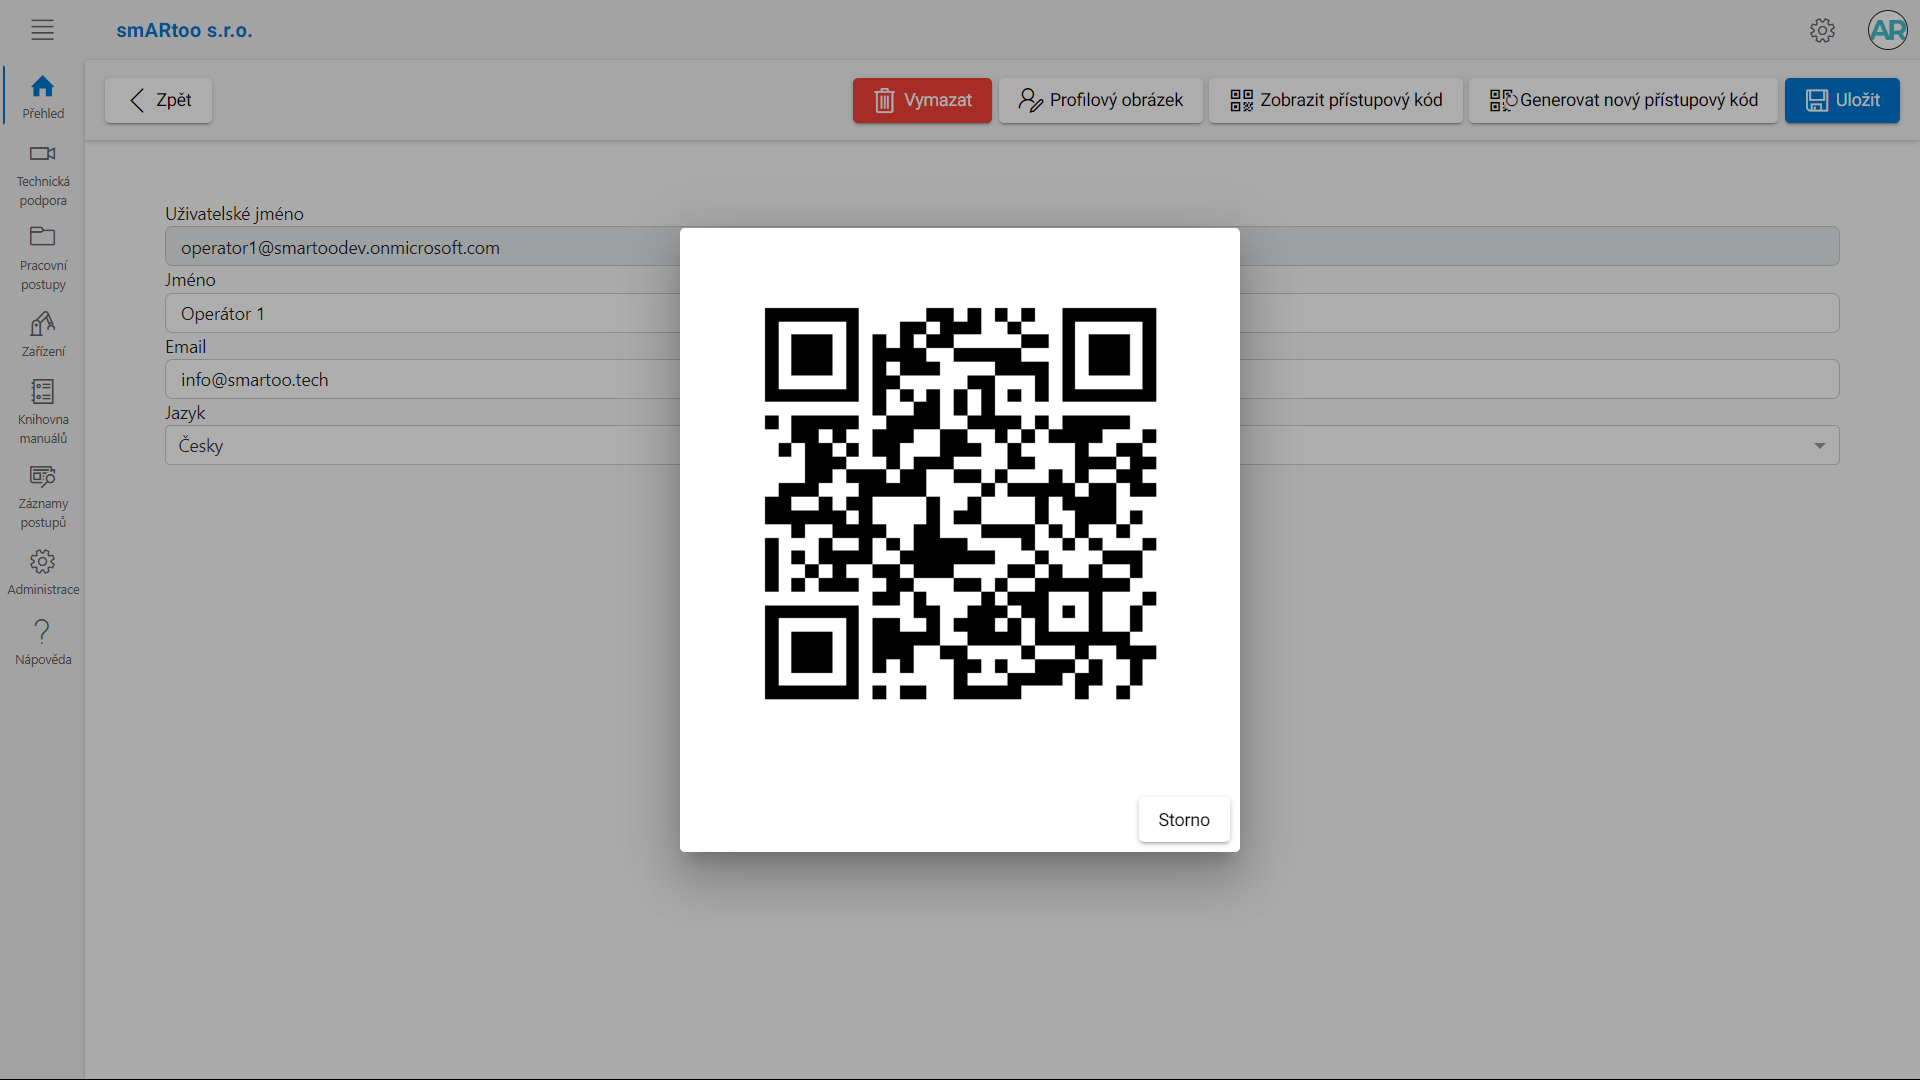This screenshot has width=1920, height=1080.
Task: Open Pracovní postupy folder
Action: [43, 259]
